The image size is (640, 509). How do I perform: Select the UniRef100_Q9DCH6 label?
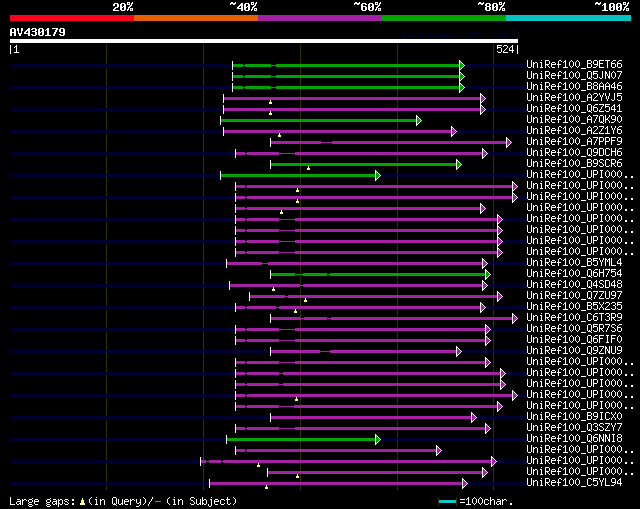(574, 153)
